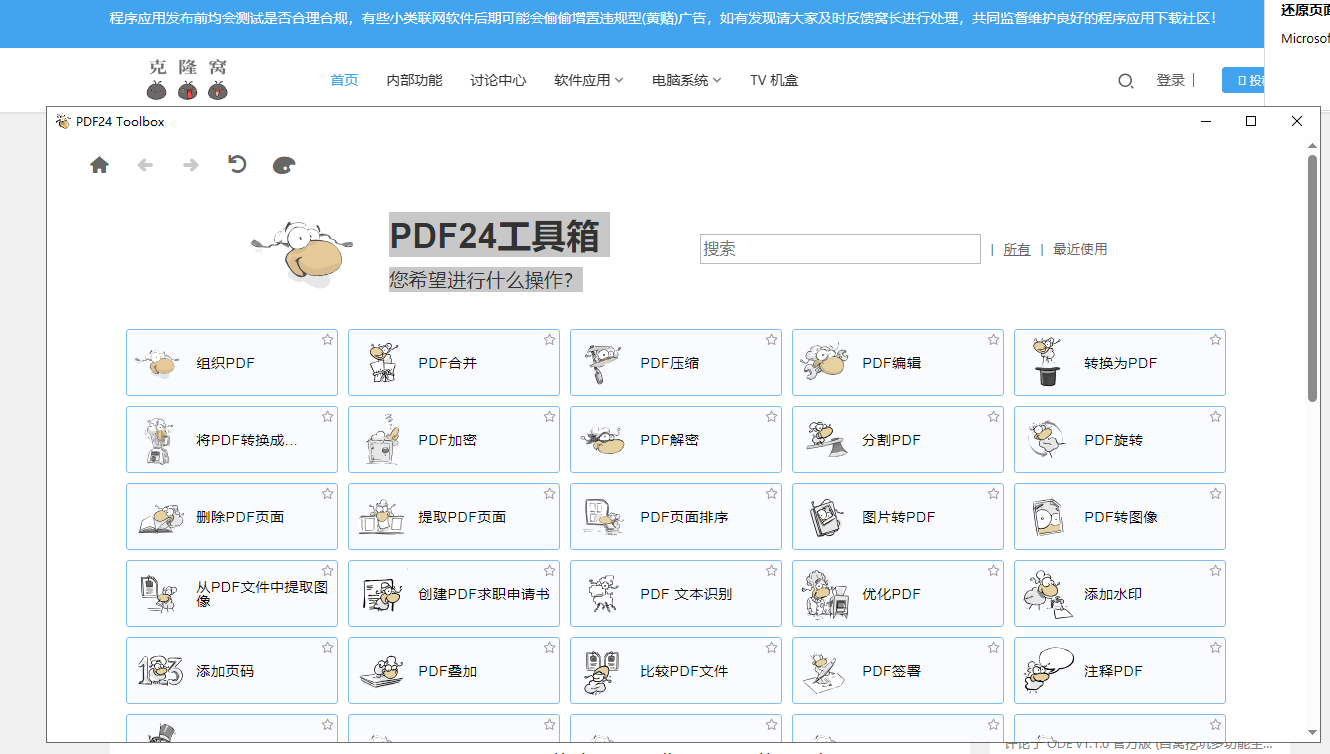Viewport: 1330px width, 754px height.
Task: Click the 克隆窝 site logo
Action: click(x=188, y=79)
